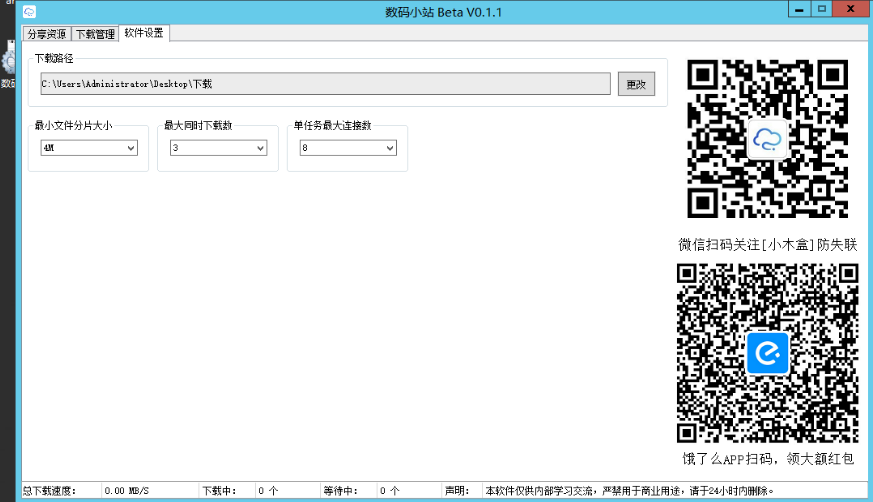873x502 pixels.
Task: Maximize the 数码小站 window
Action: (x=822, y=9)
